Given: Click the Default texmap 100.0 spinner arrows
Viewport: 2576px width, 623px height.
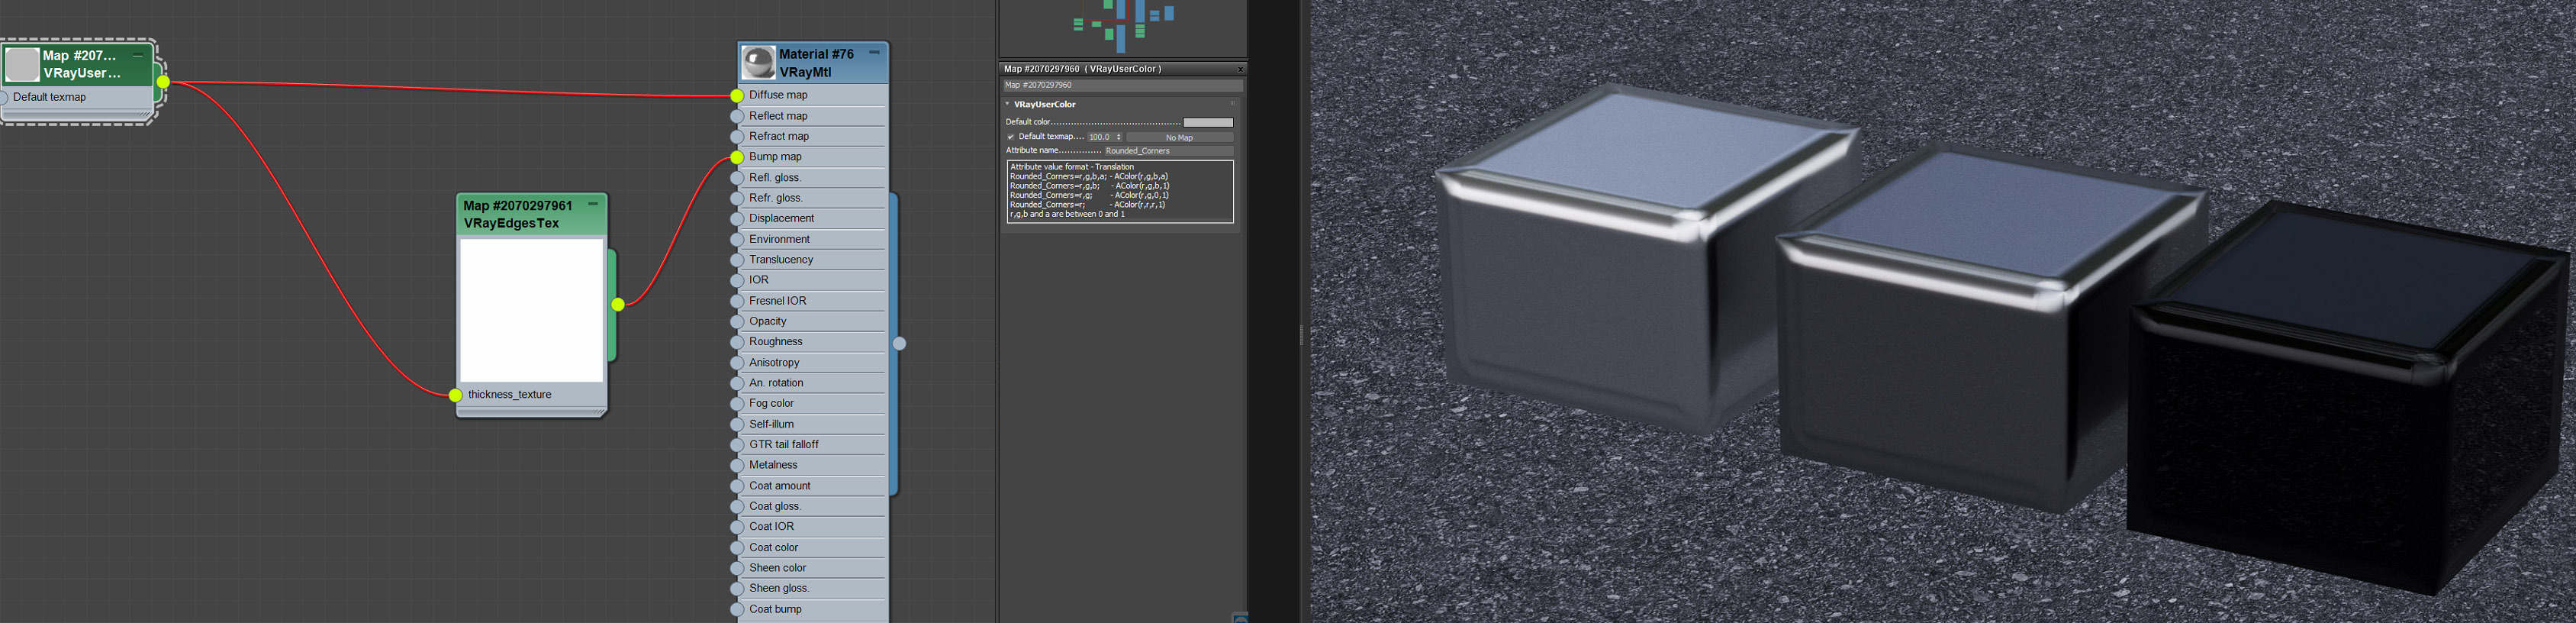Looking at the screenshot, I should [x=1118, y=137].
